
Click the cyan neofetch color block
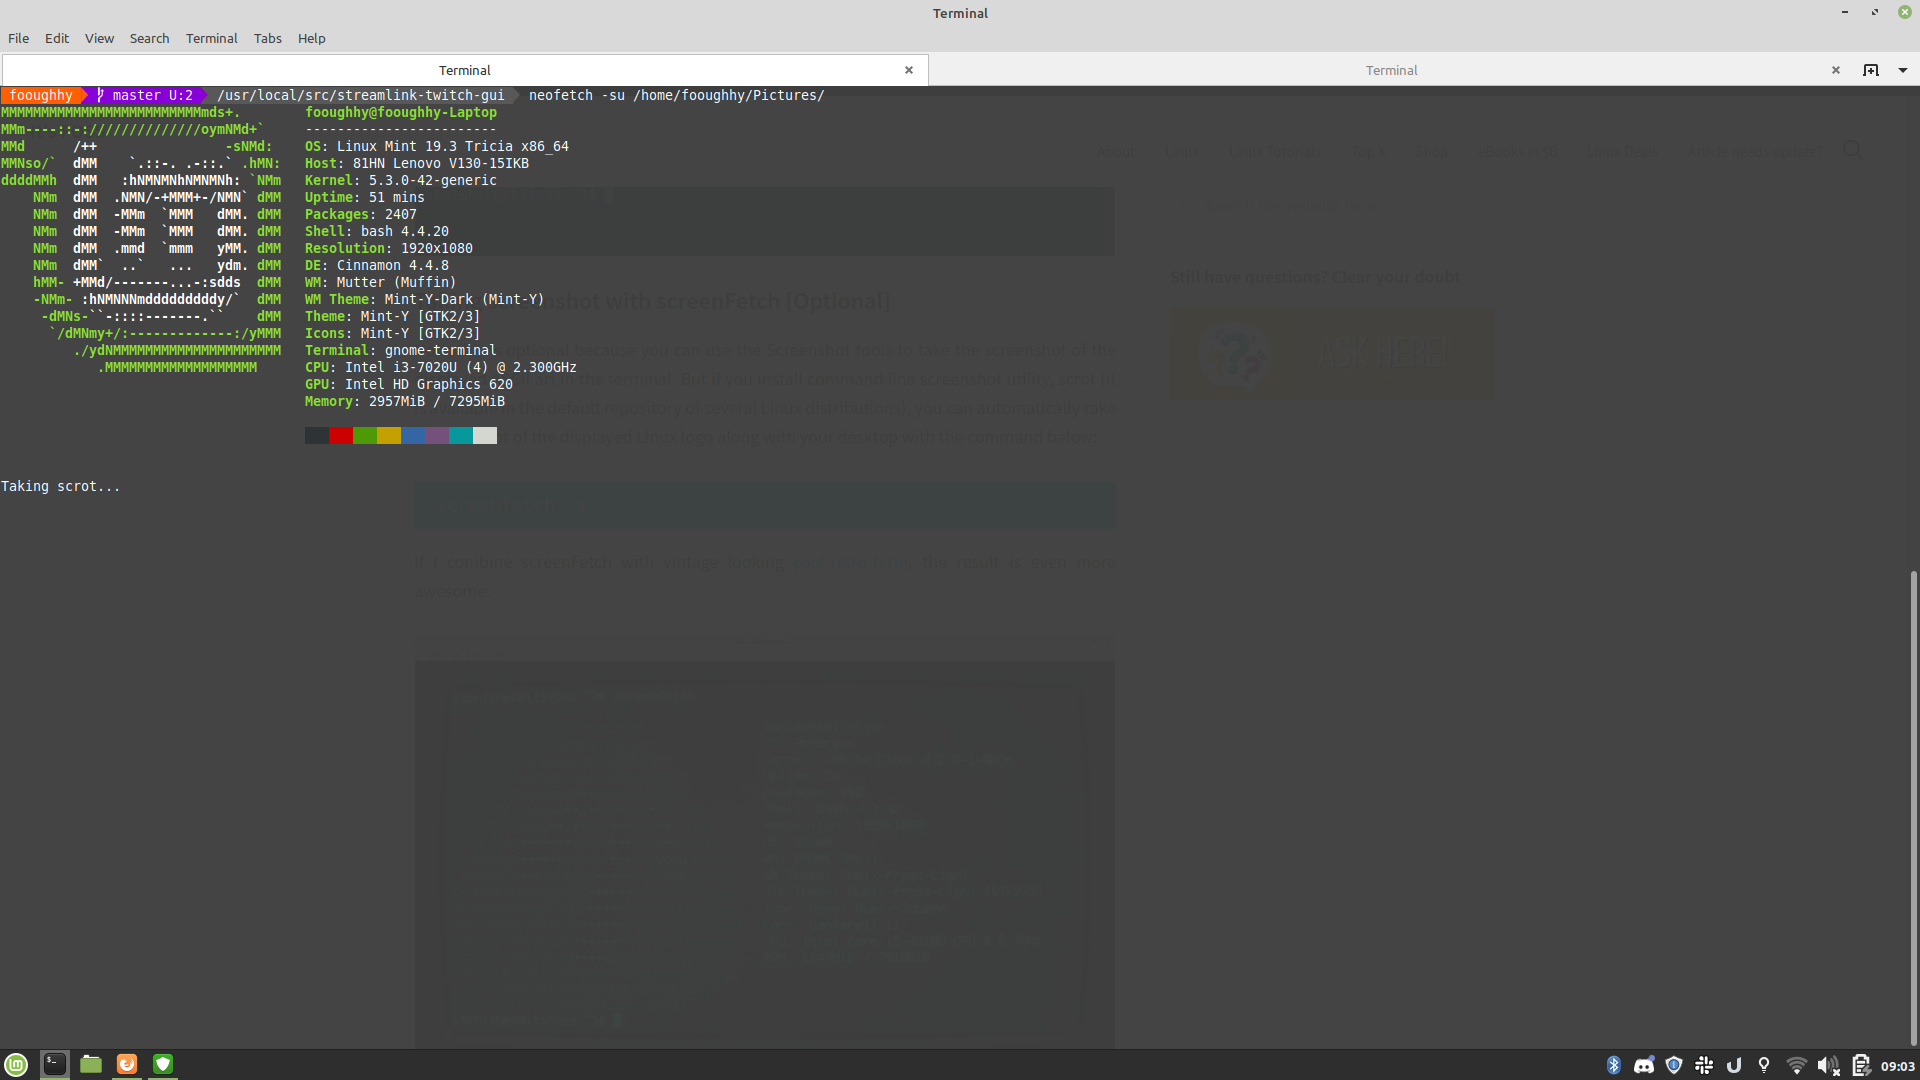point(461,435)
